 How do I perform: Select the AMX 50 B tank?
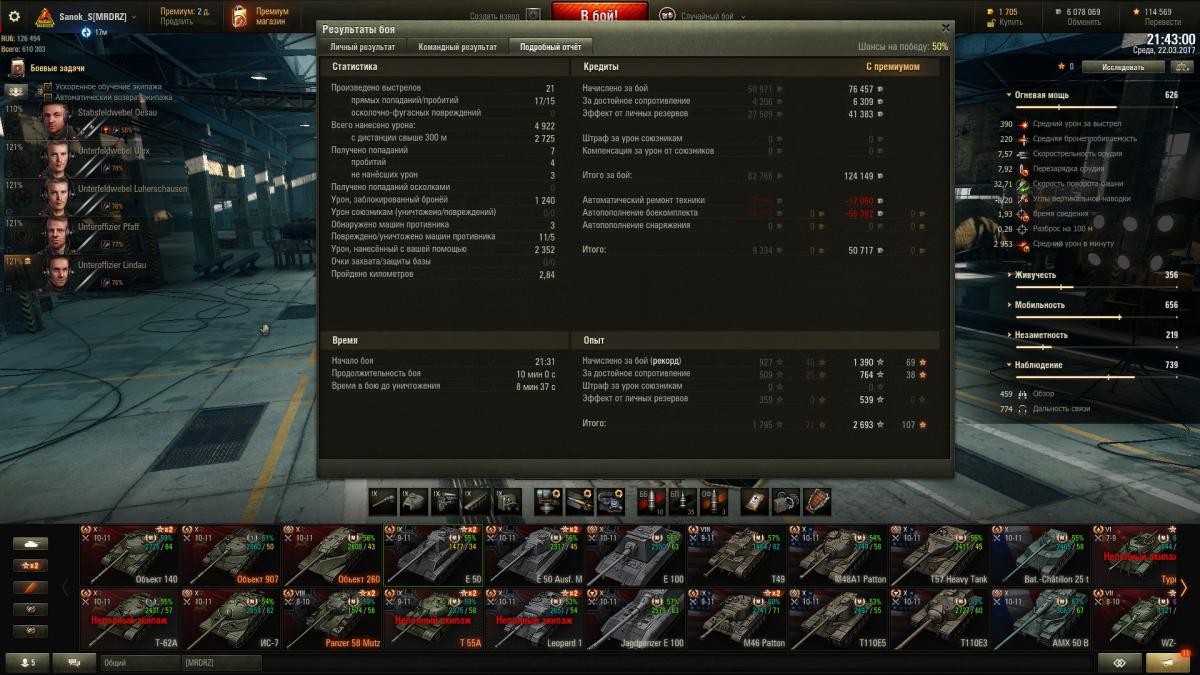1040,619
